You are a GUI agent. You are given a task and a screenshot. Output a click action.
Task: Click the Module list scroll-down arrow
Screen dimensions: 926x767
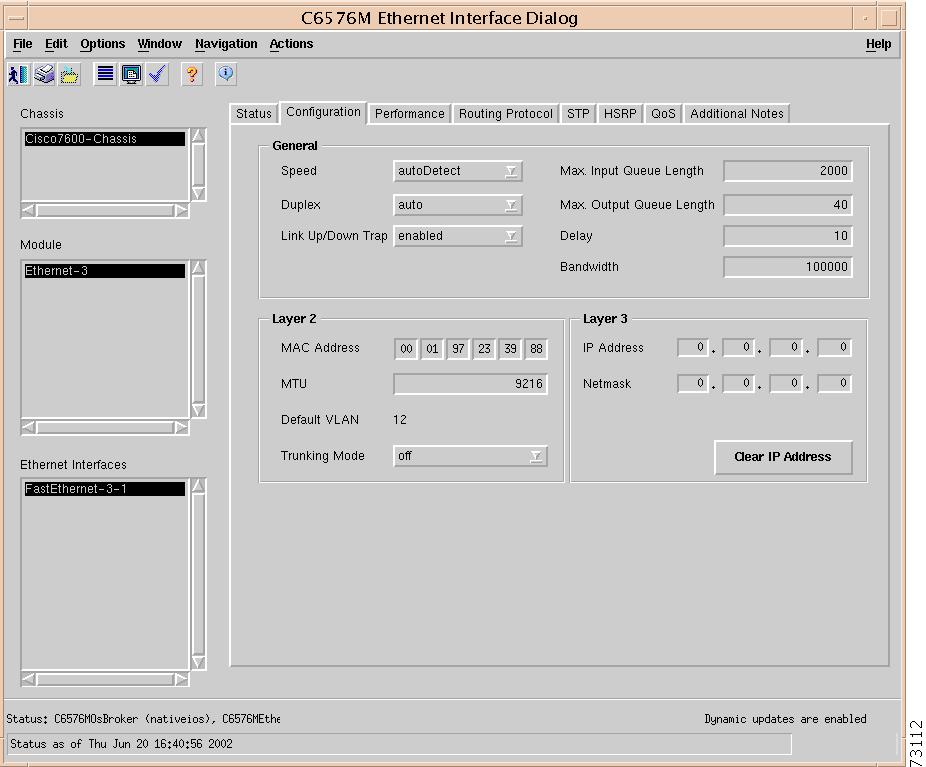[x=198, y=410]
